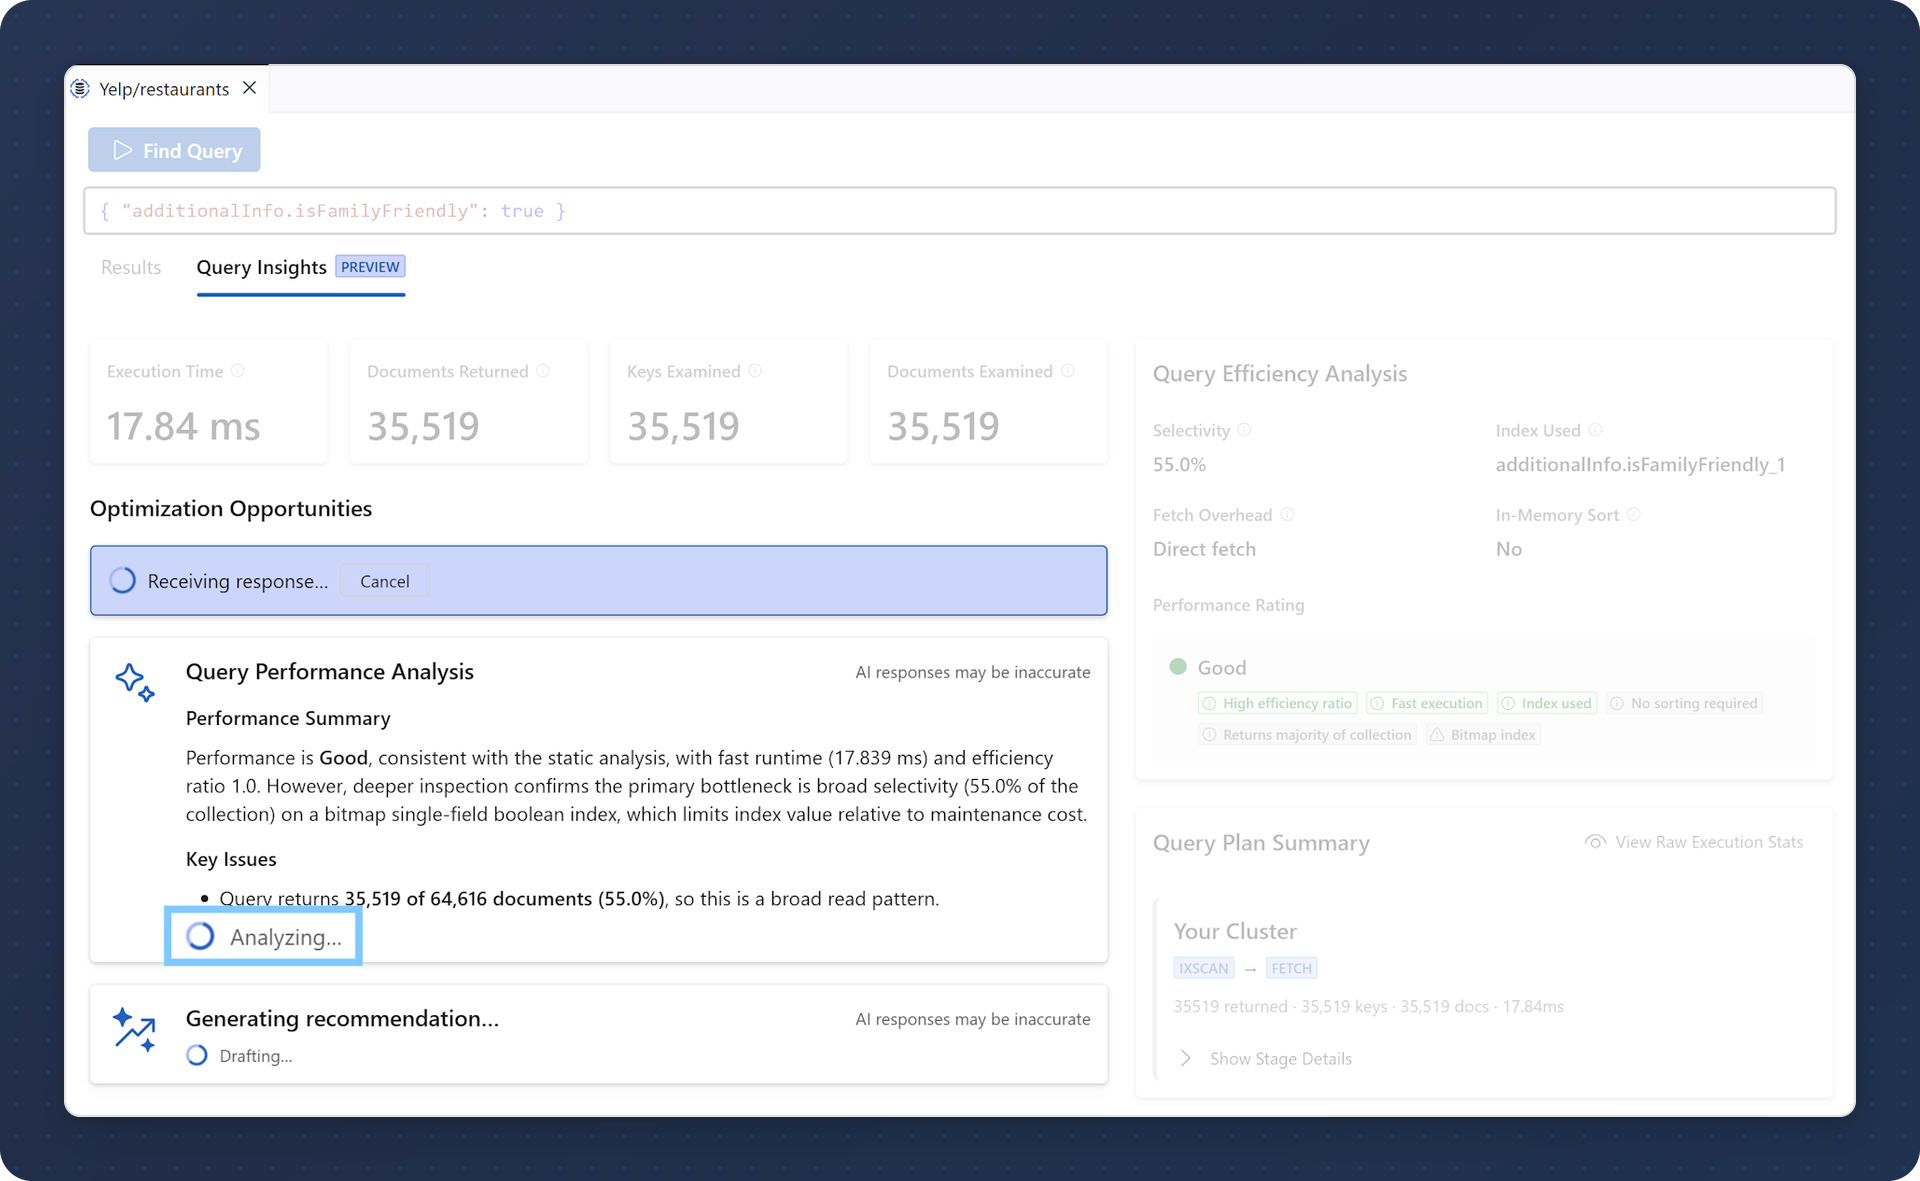Viewport: 1920px width, 1181px height.
Task: Click the Find Query button
Action: (x=174, y=150)
